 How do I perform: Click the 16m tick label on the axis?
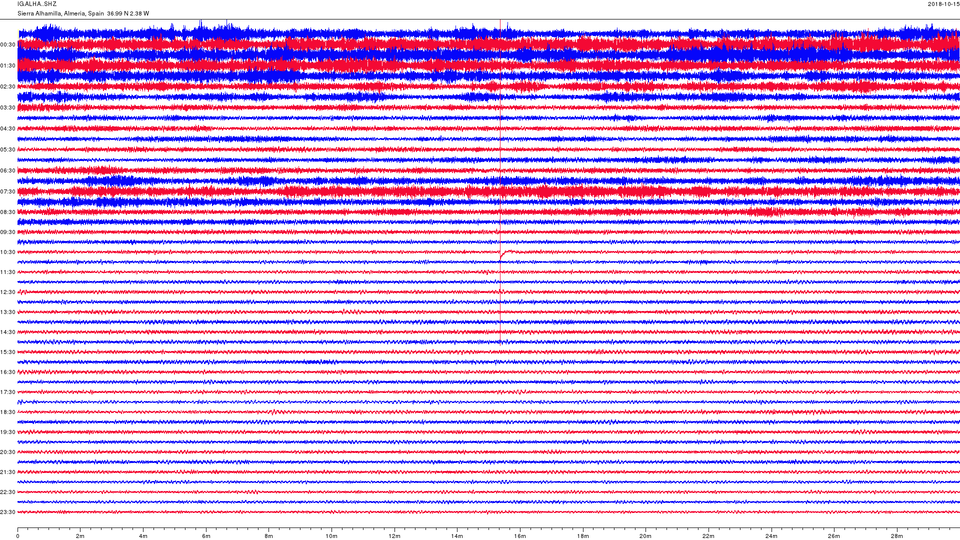coord(520,536)
